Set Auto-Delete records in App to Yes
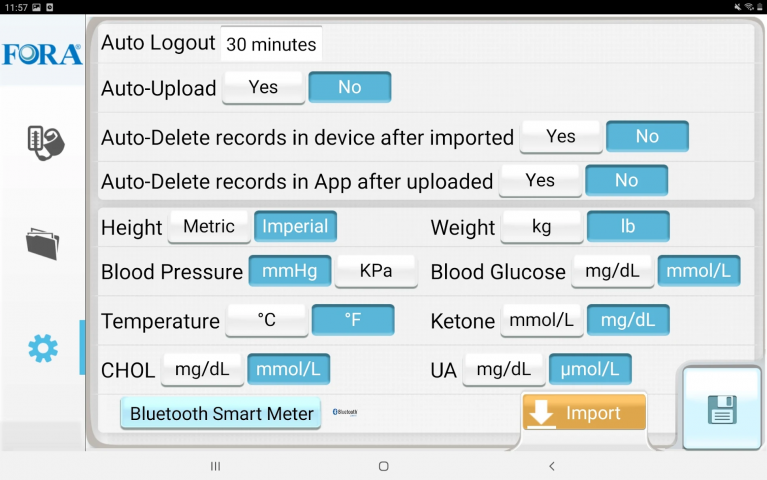Viewport: 767px width, 480px height. [x=540, y=181]
